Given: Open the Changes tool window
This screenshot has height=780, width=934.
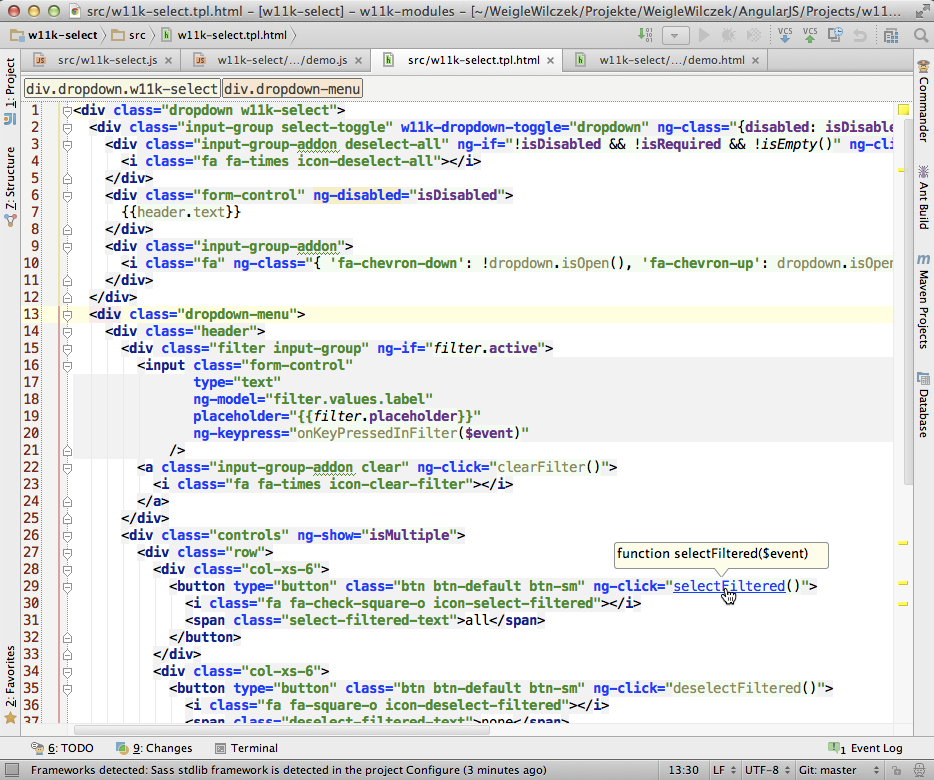Looking at the screenshot, I should [154, 748].
